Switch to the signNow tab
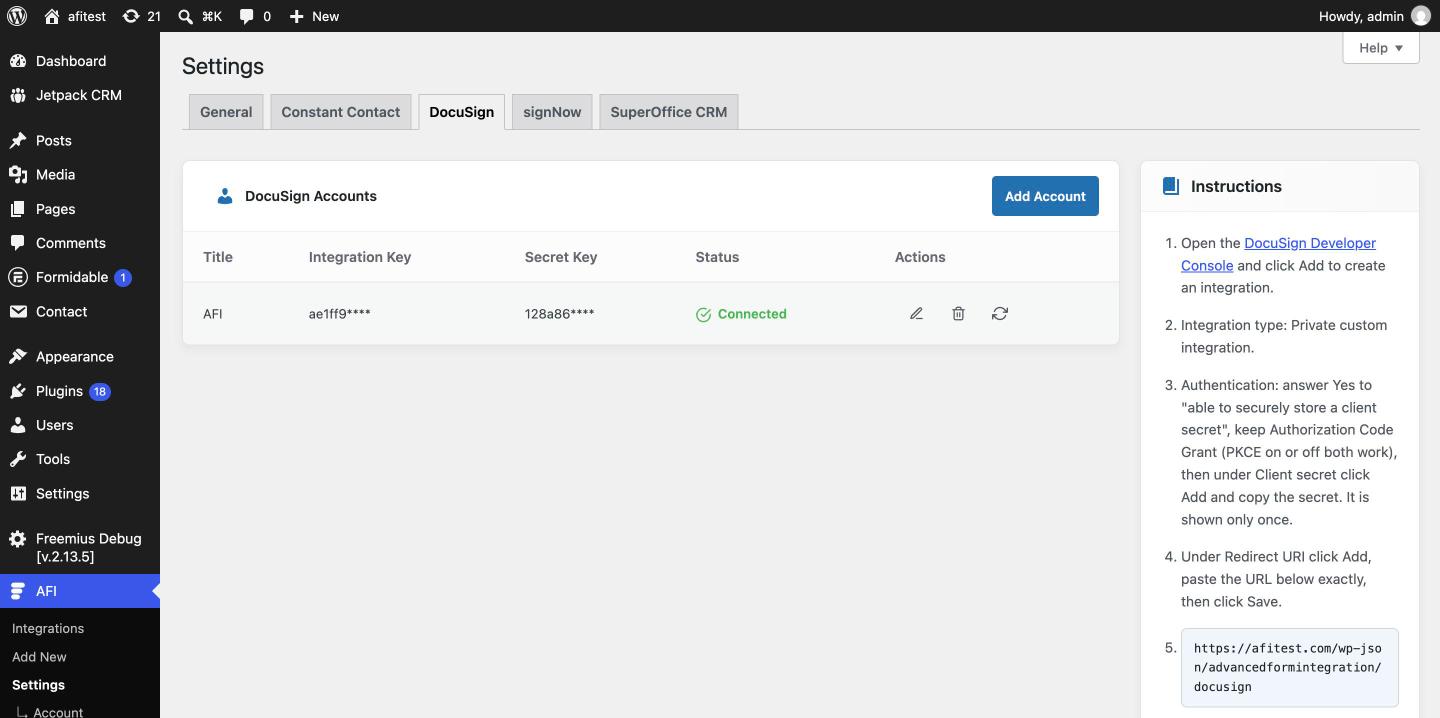Viewport: 1440px width, 718px height. [x=552, y=112]
